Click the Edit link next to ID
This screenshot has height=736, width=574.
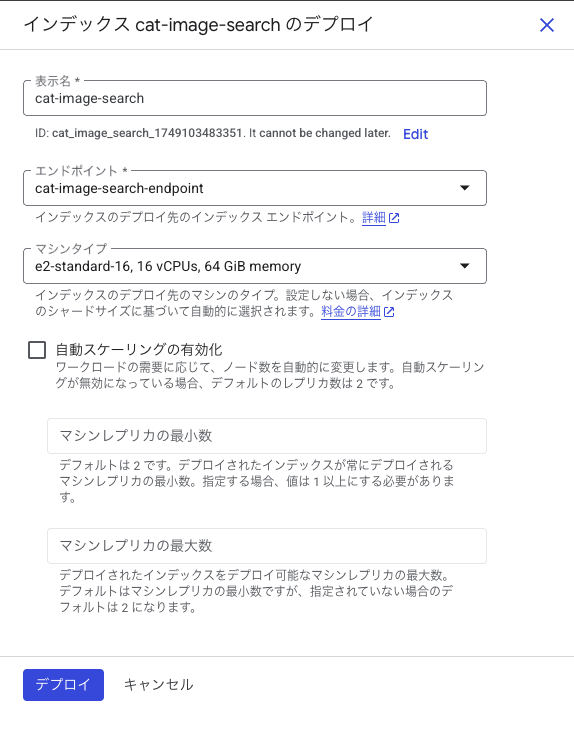[x=415, y=134]
